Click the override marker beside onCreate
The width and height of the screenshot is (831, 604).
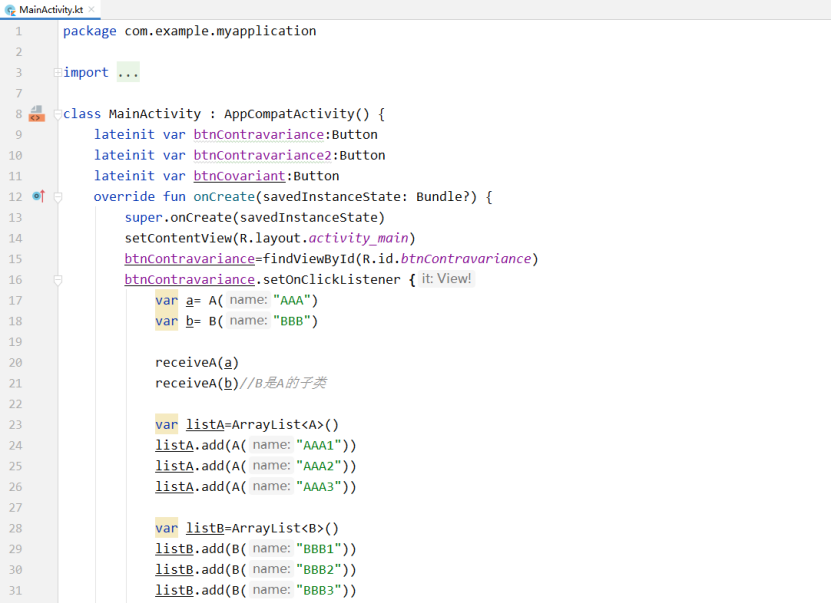point(38,196)
